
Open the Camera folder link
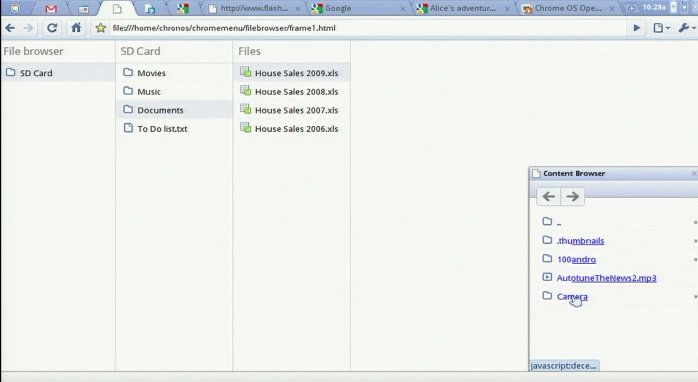click(572, 297)
